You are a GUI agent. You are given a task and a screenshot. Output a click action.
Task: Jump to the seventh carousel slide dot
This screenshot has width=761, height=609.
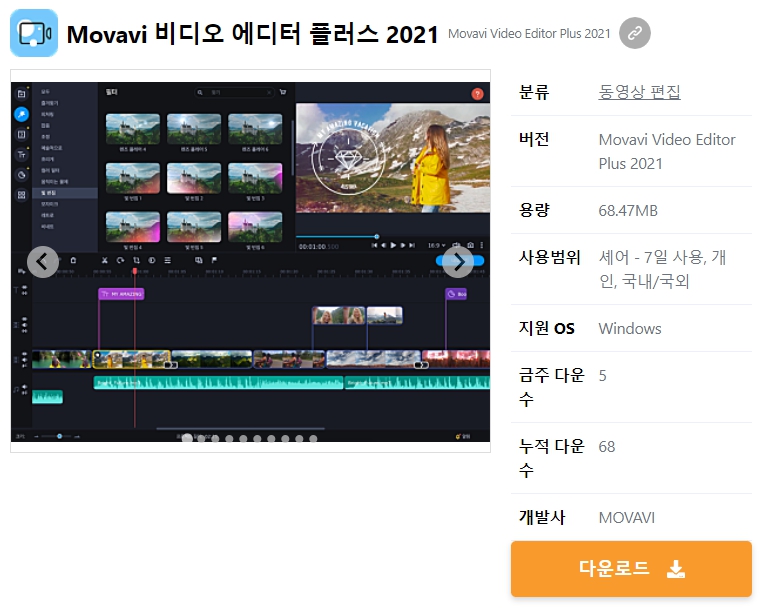click(x=271, y=439)
